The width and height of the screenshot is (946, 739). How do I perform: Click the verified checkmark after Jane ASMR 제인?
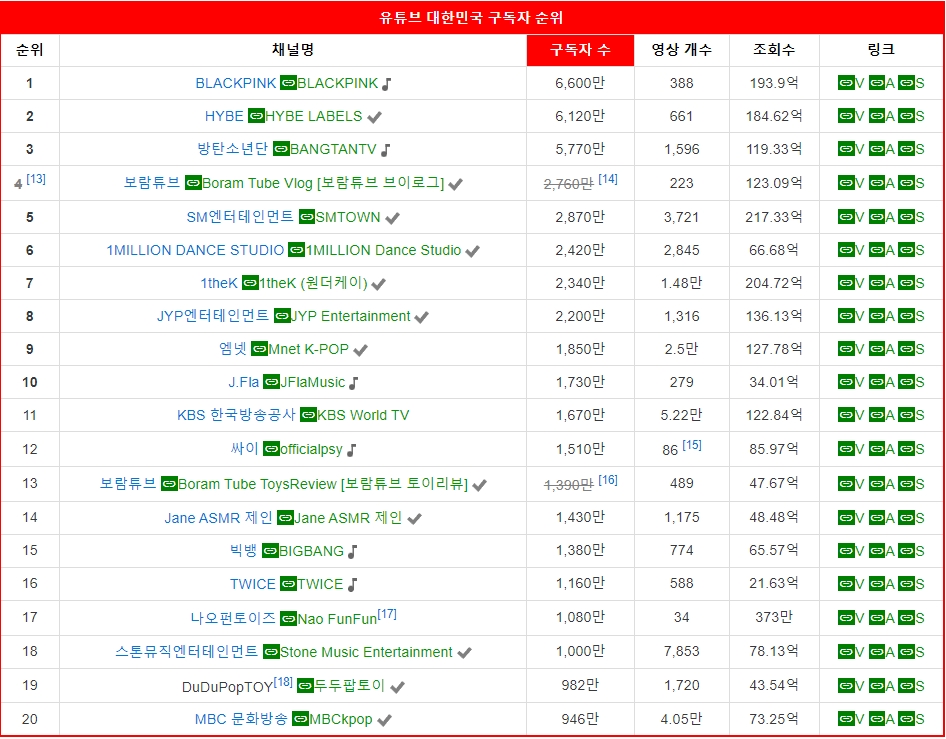[x=414, y=518]
